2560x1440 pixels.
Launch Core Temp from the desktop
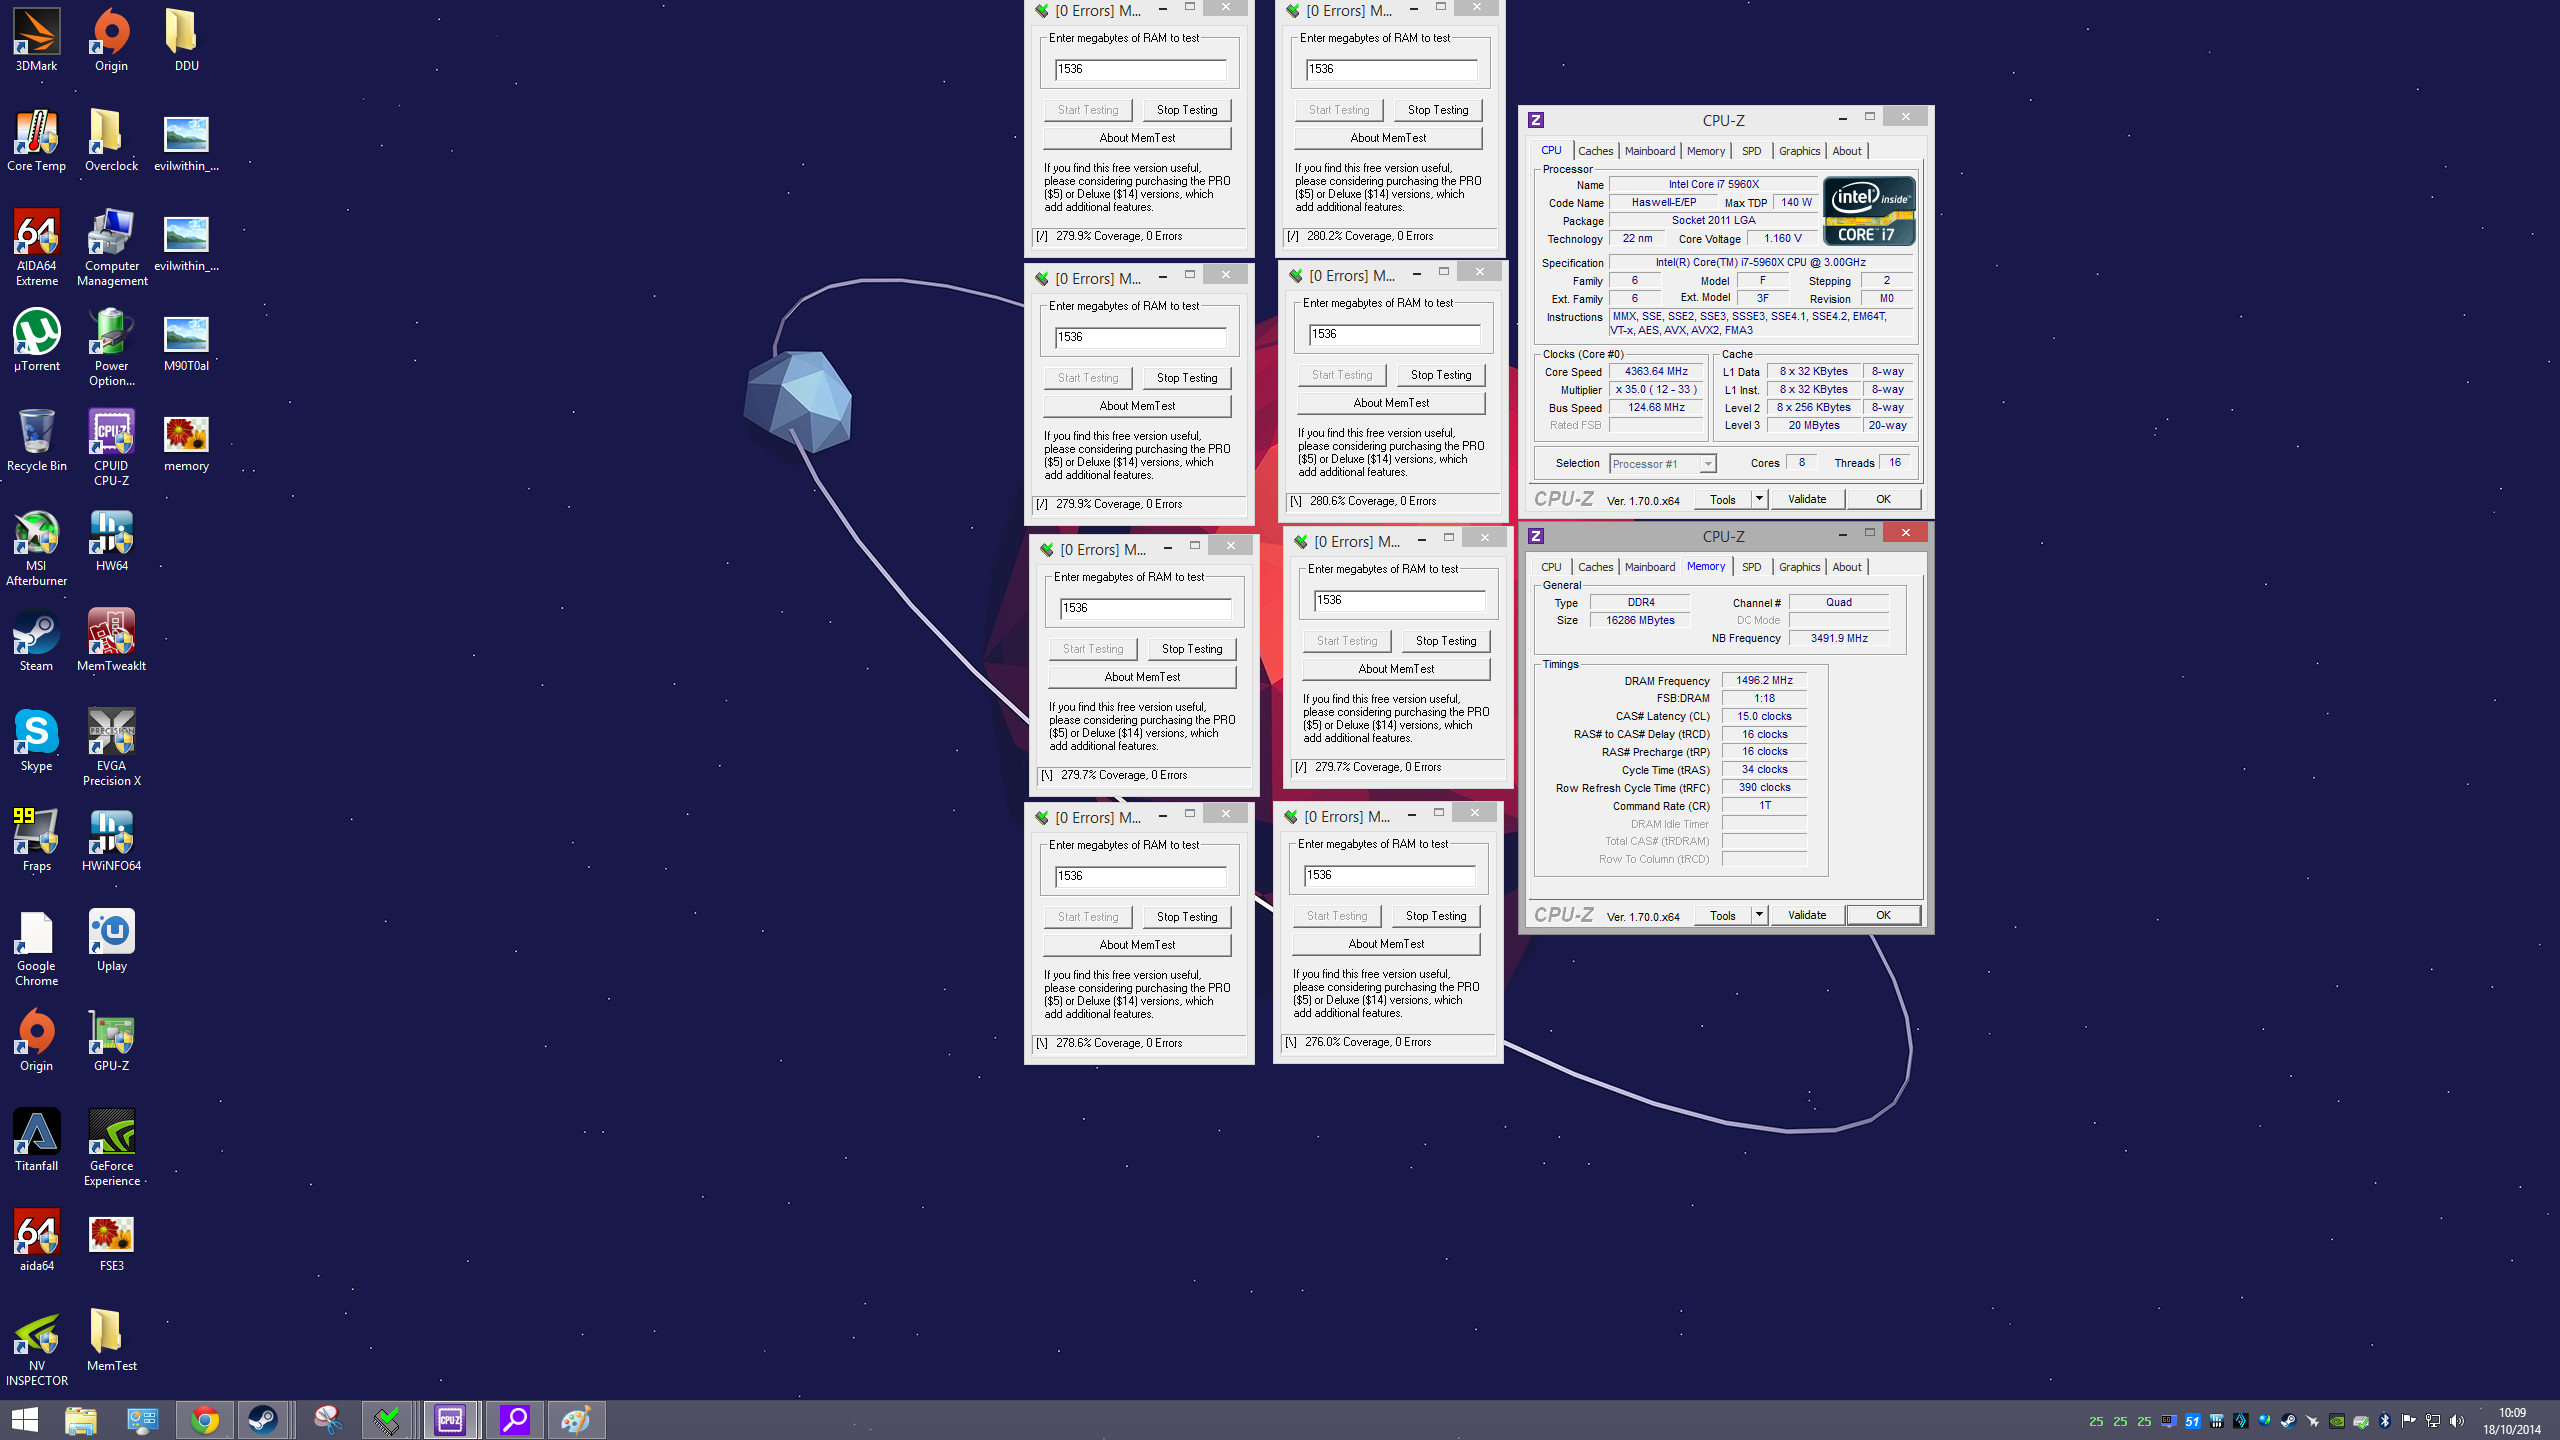36,140
